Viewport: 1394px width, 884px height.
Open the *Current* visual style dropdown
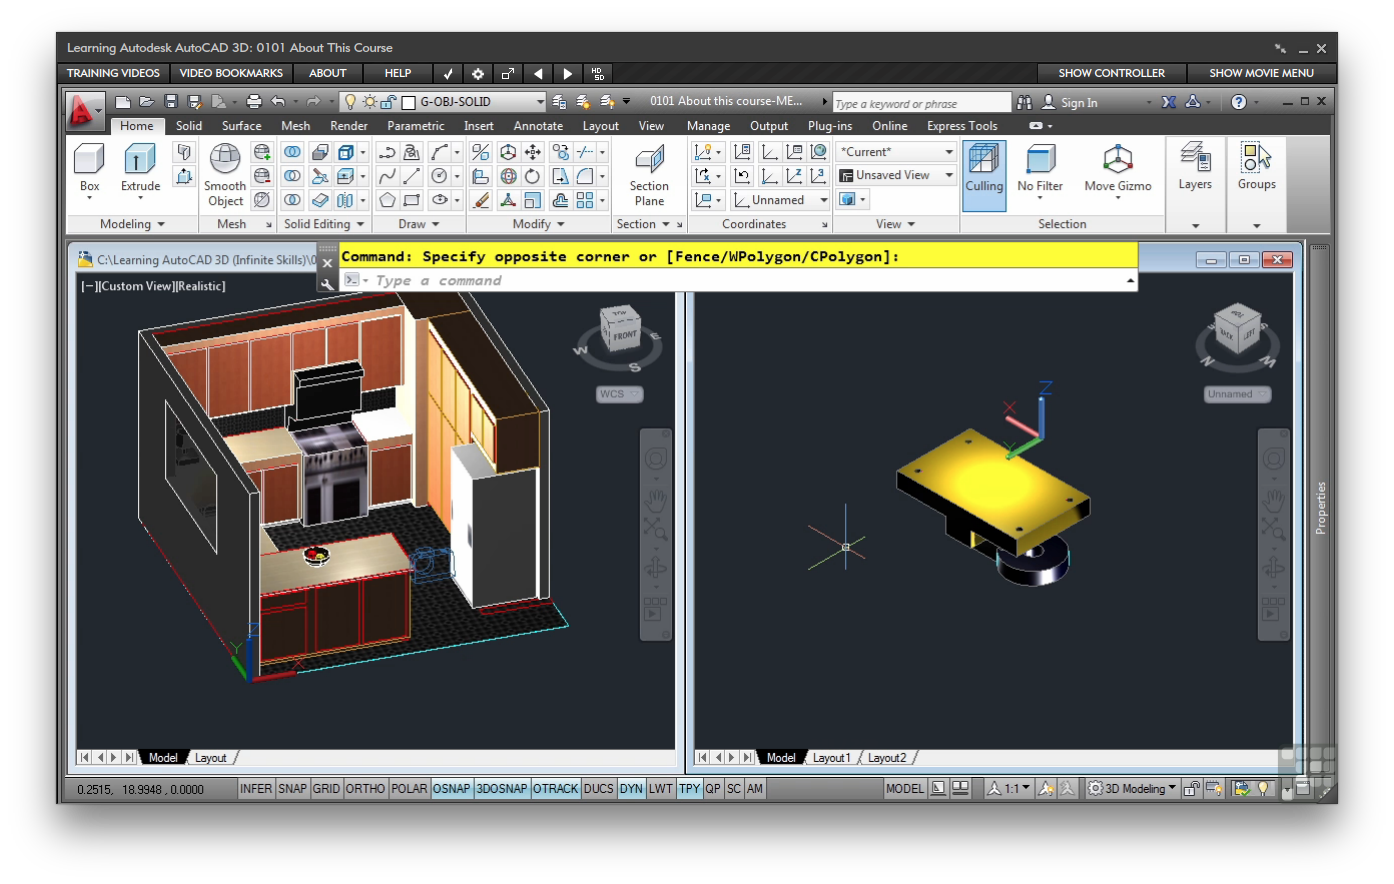(896, 152)
